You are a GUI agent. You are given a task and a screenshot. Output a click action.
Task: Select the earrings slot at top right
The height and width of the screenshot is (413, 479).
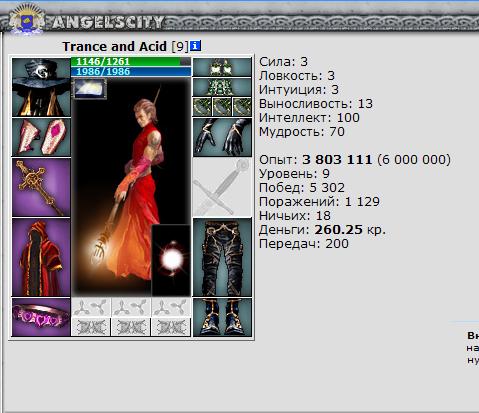222,67
